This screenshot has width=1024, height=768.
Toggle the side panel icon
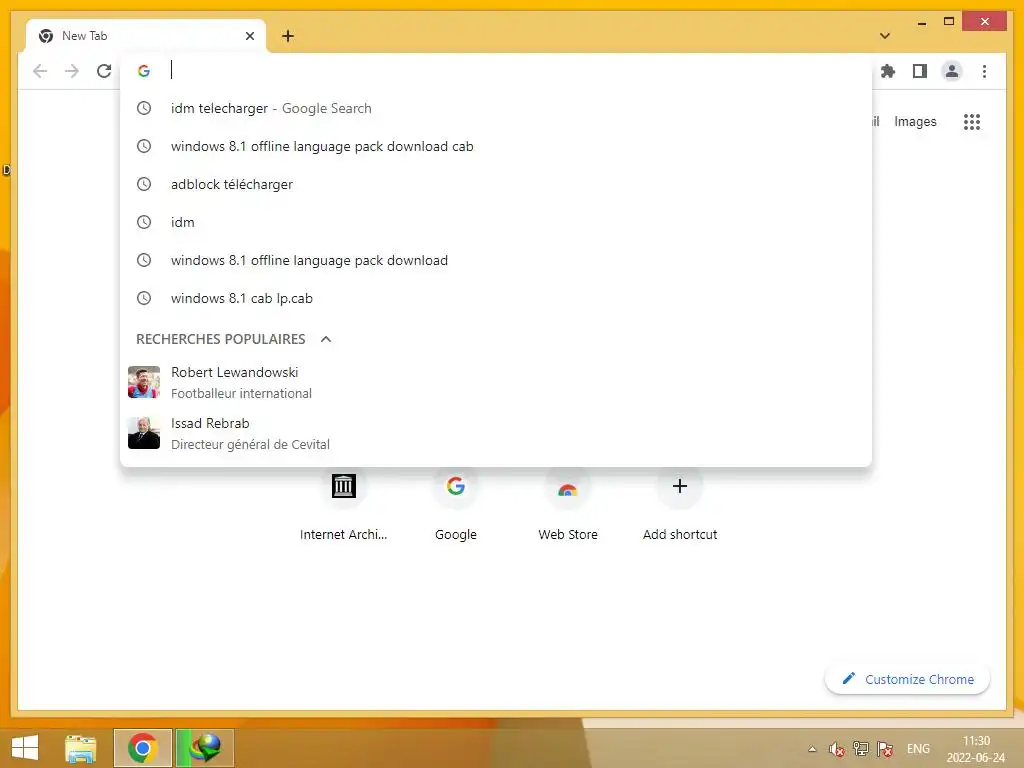(x=920, y=71)
